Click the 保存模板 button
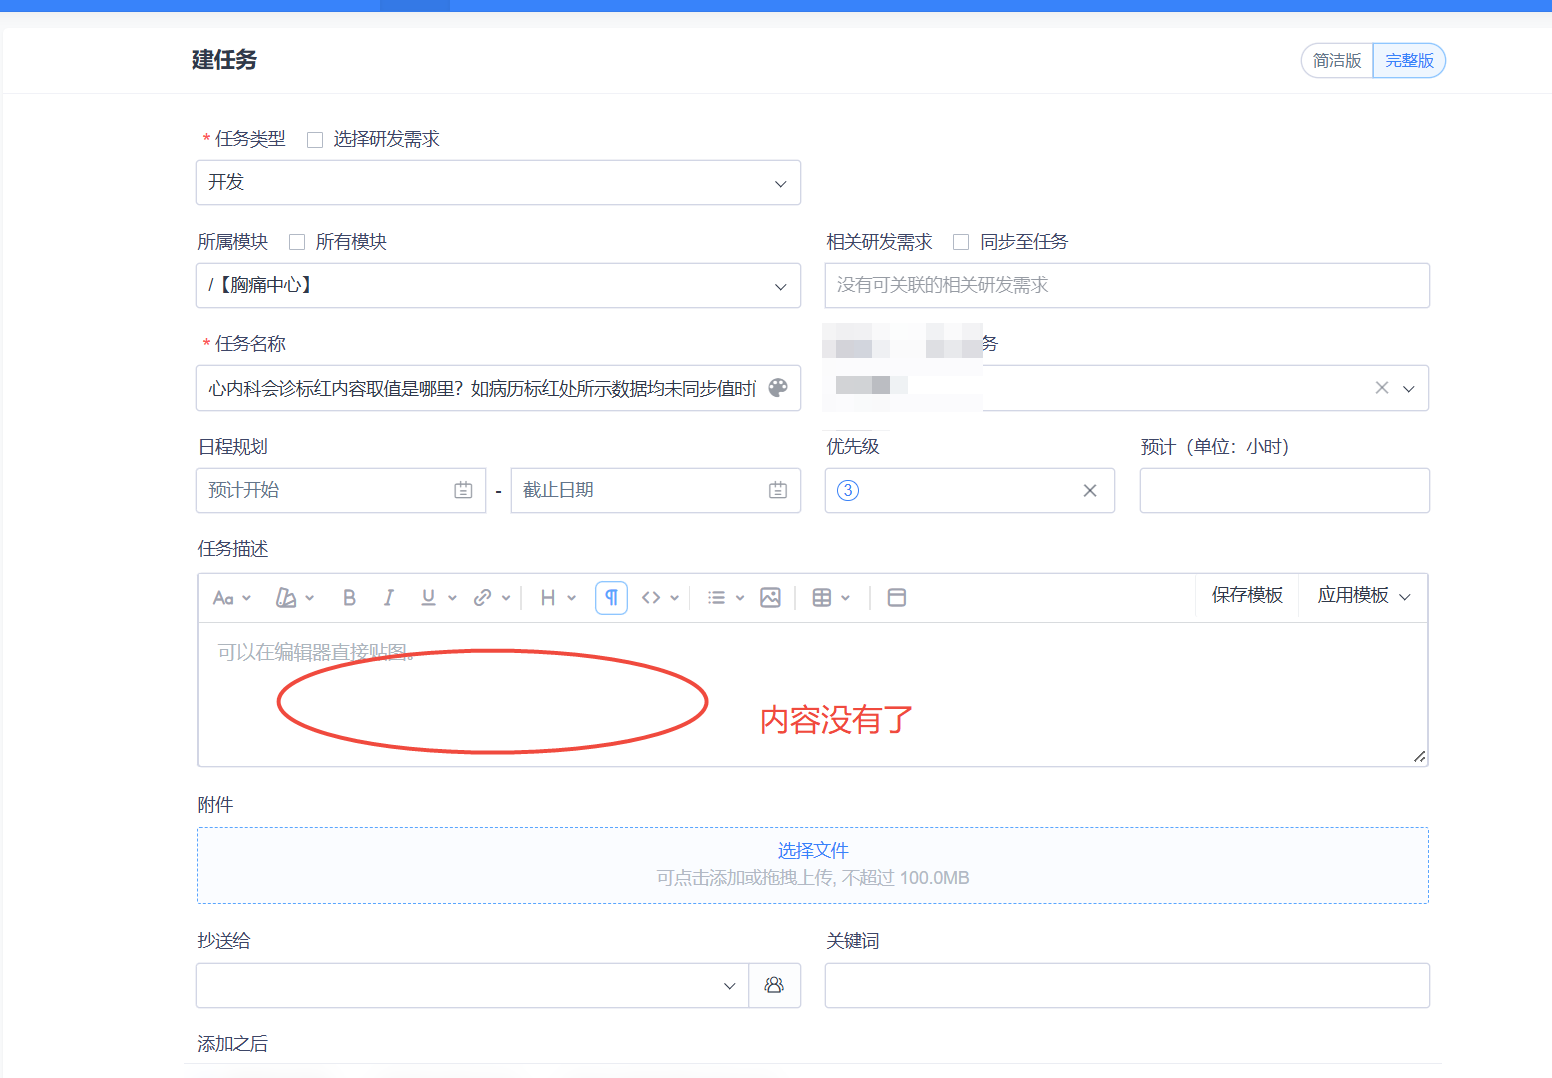This screenshot has width=1552, height=1078. (1247, 596)
